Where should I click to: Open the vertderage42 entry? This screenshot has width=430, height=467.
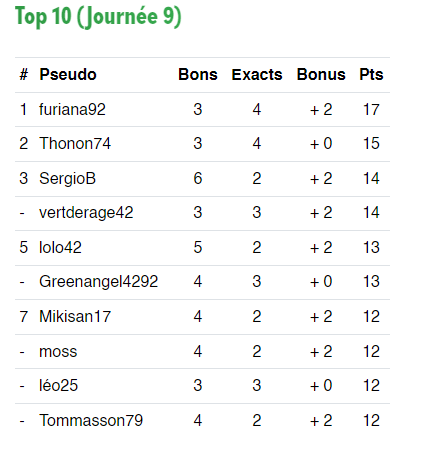[x=86, y=213]
